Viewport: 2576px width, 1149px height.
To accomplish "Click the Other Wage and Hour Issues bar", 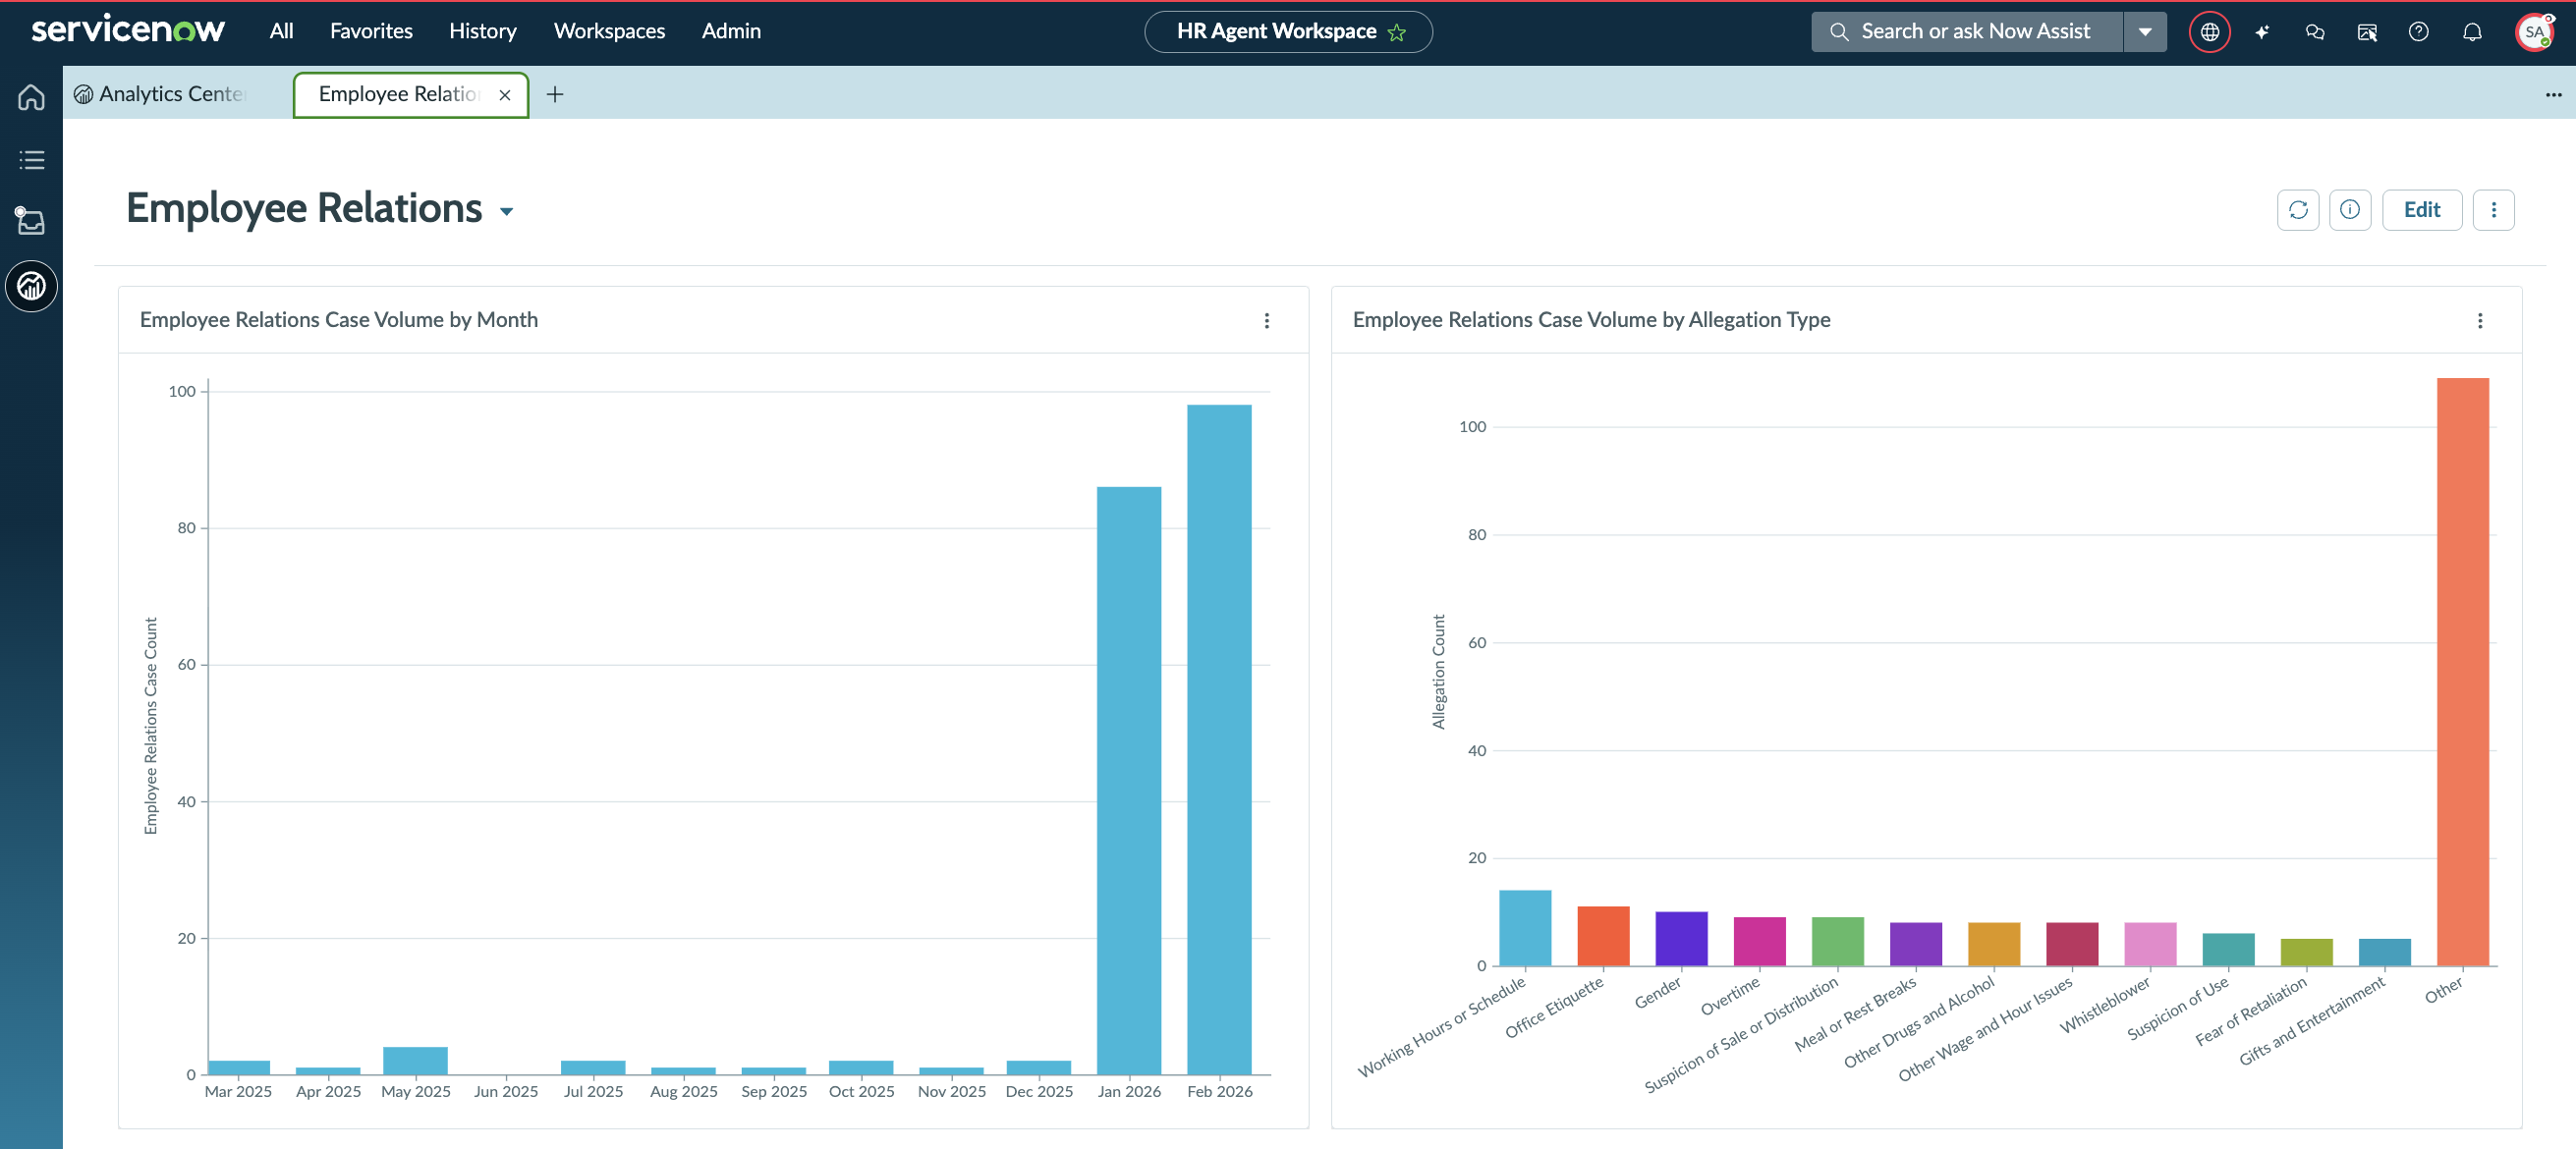I will [2071, 943].
